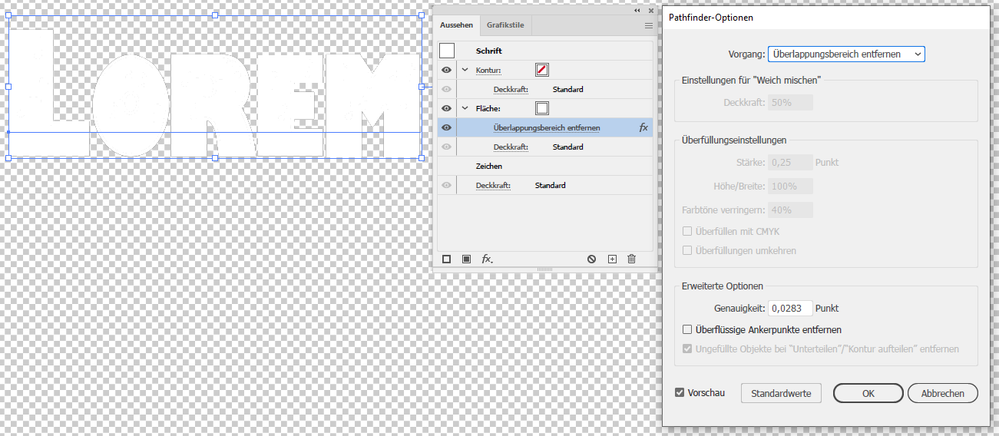This screenshot has width=999, height=436.
Task: Enable Überflüssige Ankerpunkte entfernen checkbox
Action: (x=687, y=330)
